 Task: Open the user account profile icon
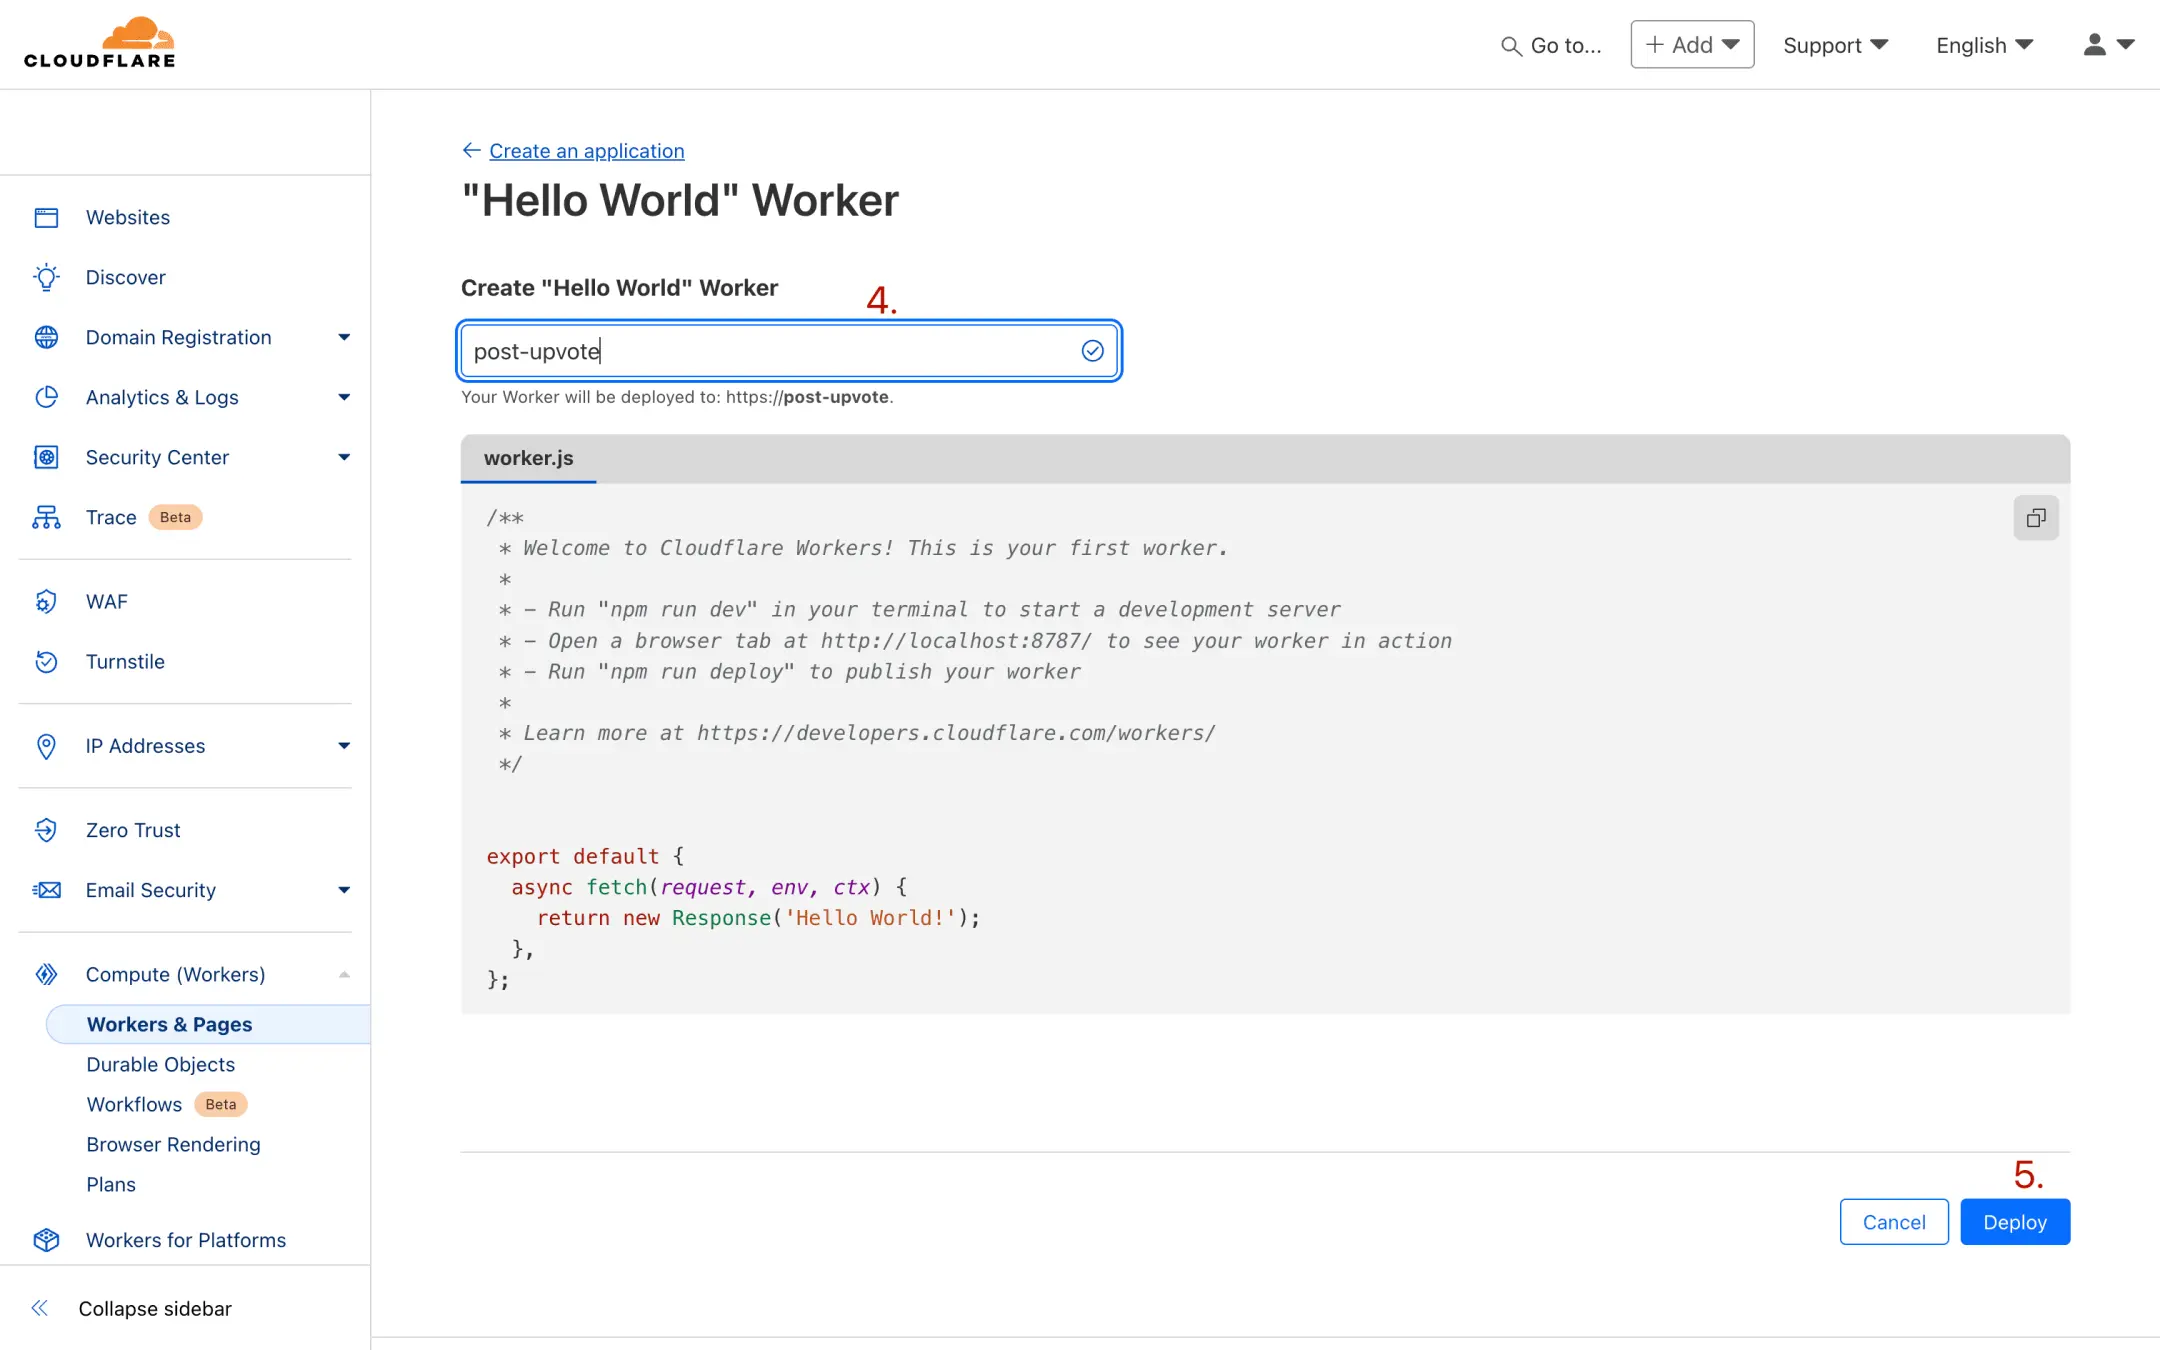pos(2094,44)
